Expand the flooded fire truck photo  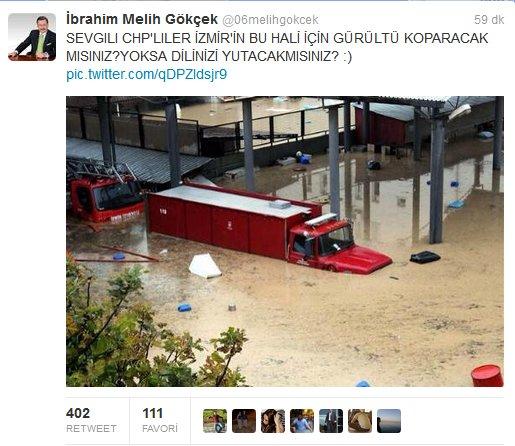285,241
